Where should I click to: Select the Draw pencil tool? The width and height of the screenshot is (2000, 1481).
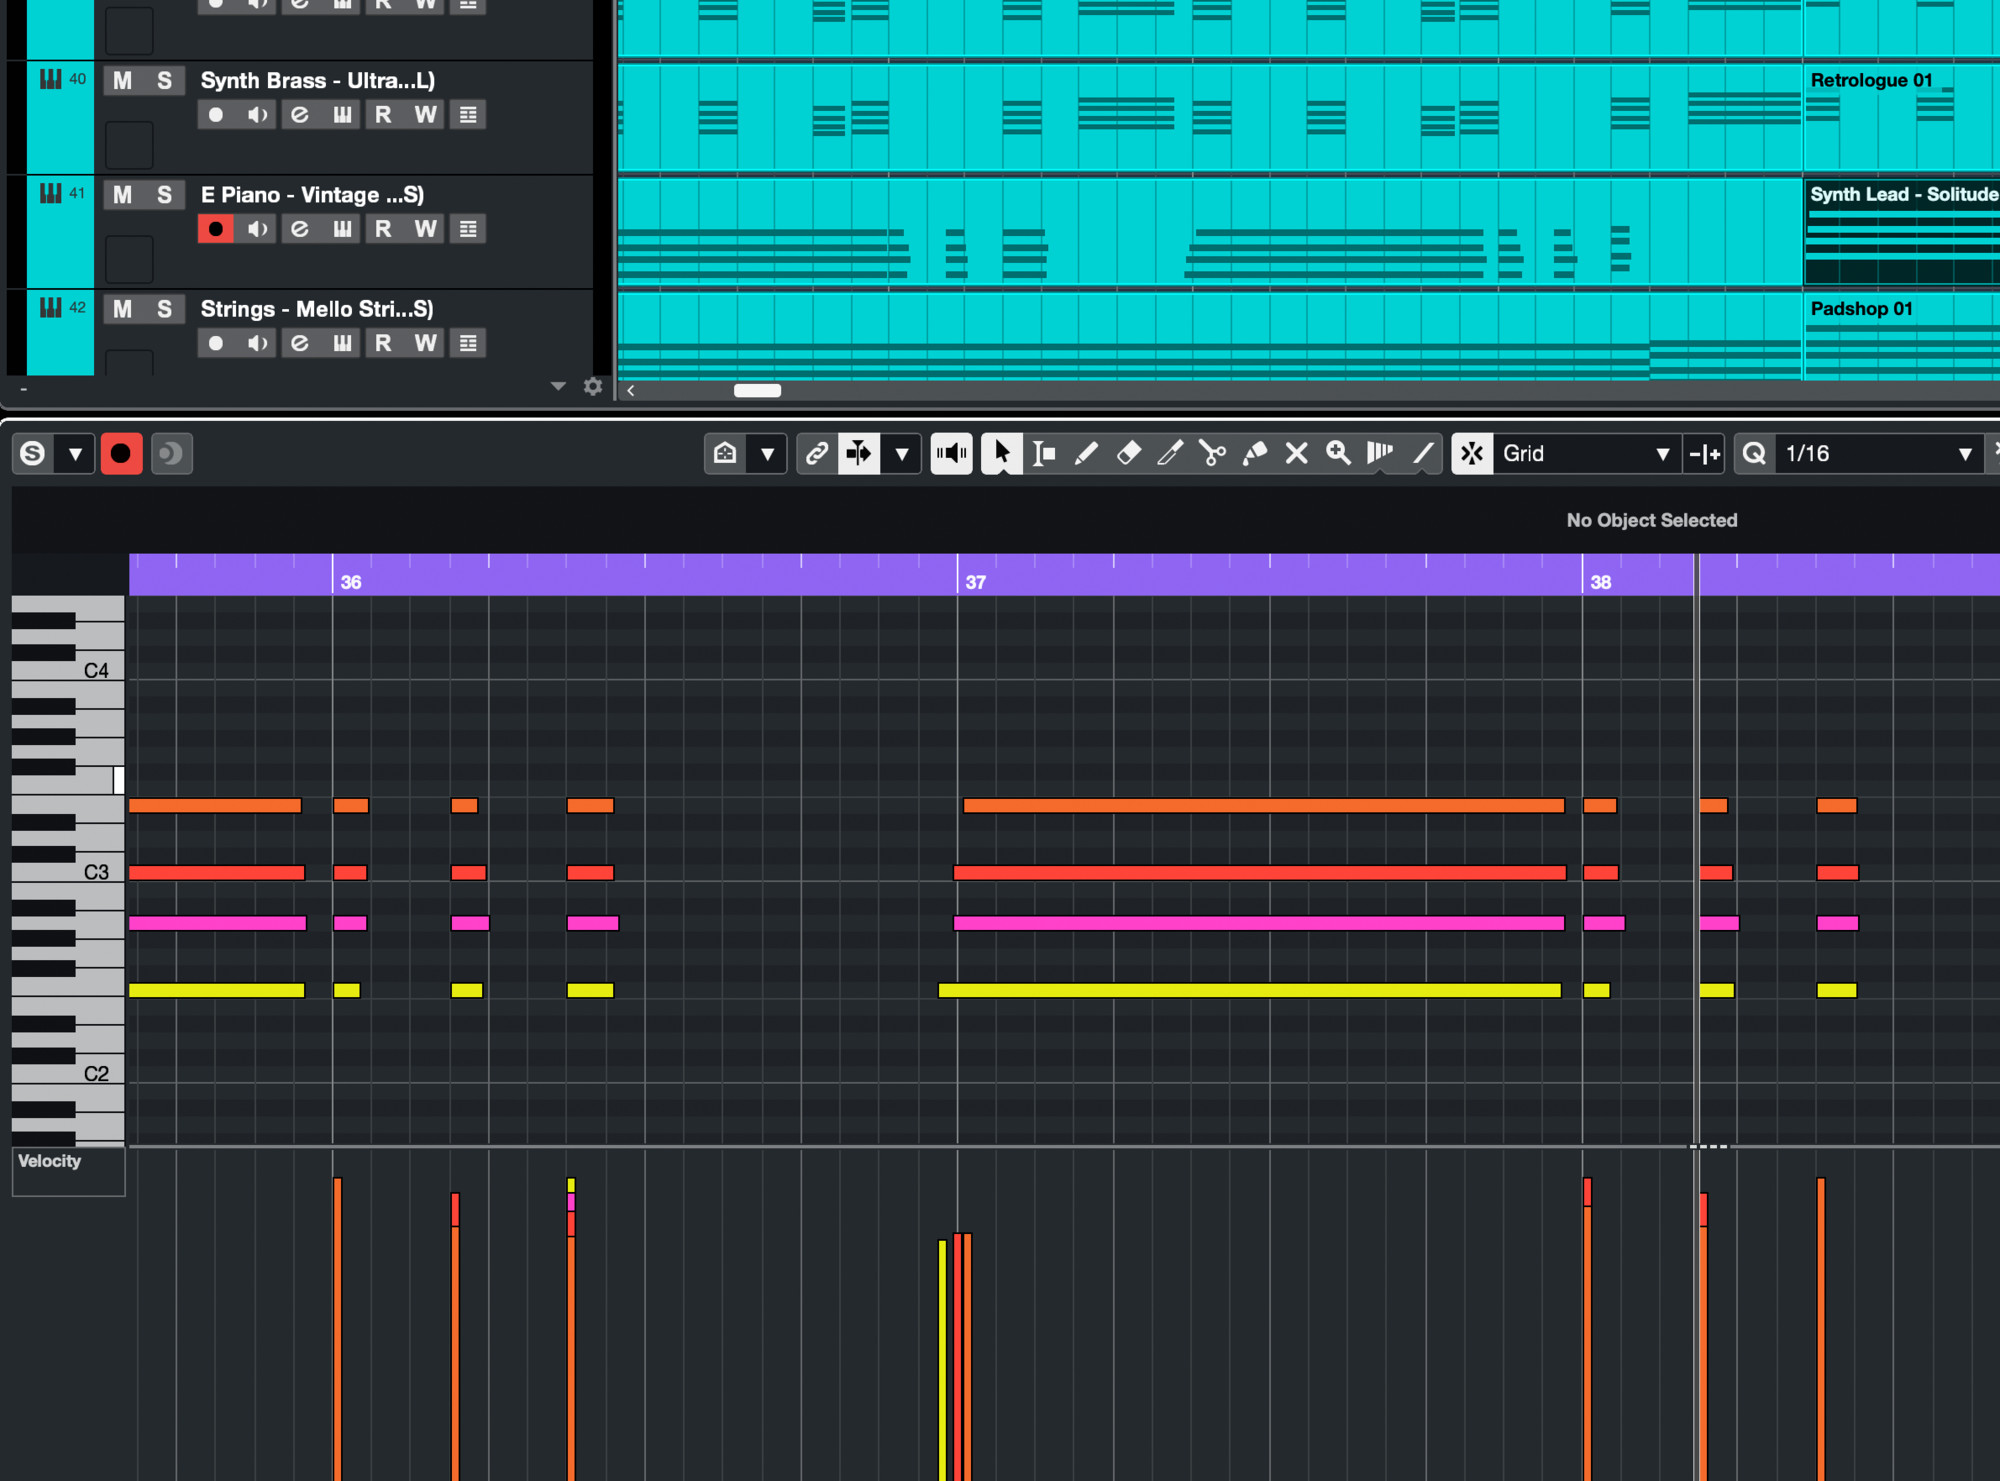1086,454
